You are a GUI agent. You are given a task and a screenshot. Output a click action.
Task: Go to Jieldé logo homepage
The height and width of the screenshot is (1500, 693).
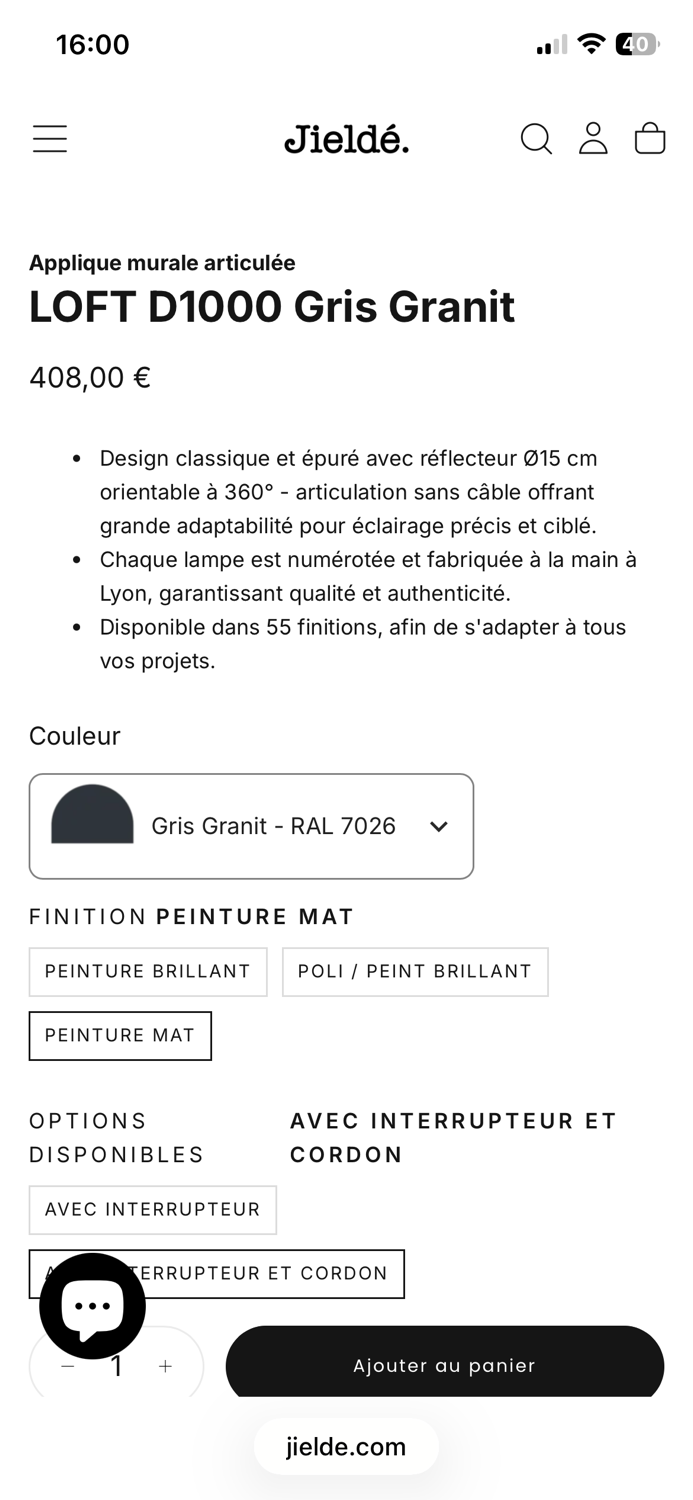pos(346,139)
